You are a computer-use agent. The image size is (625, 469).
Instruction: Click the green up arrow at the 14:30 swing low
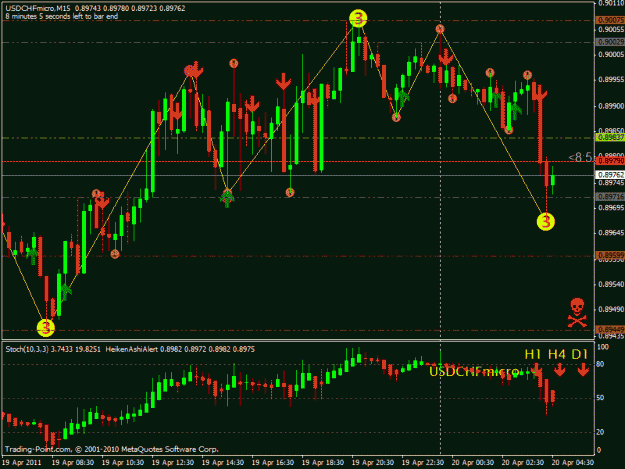(x=227, y=198)
